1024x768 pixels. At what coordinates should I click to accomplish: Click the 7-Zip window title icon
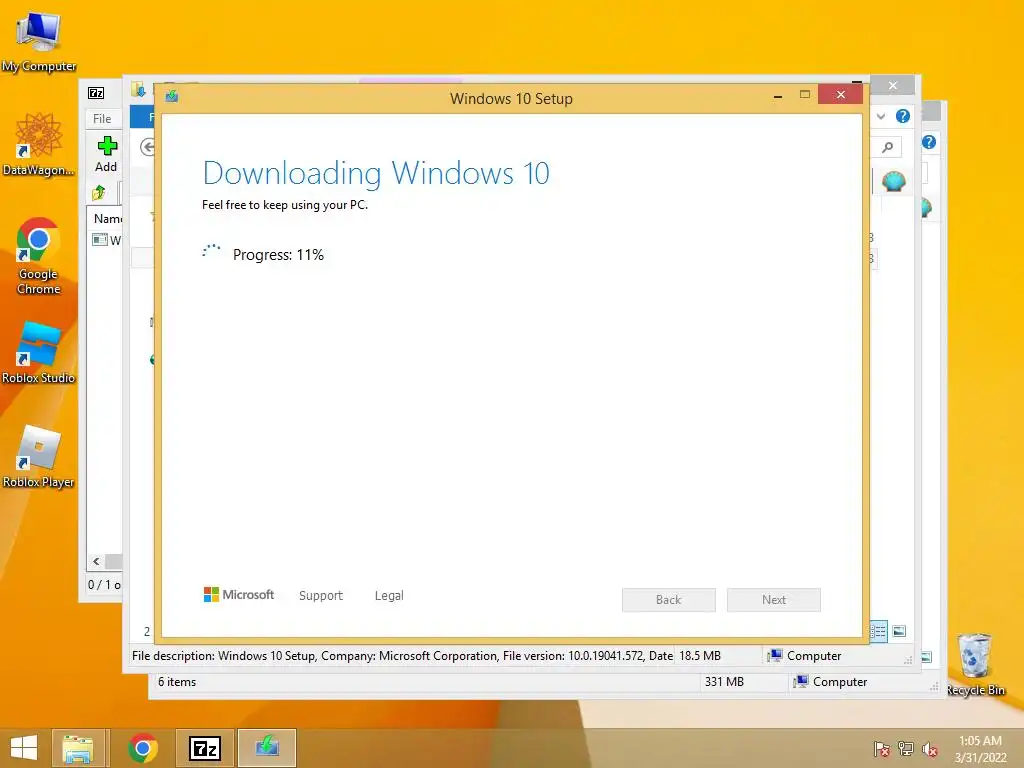[x=96, y=93]
